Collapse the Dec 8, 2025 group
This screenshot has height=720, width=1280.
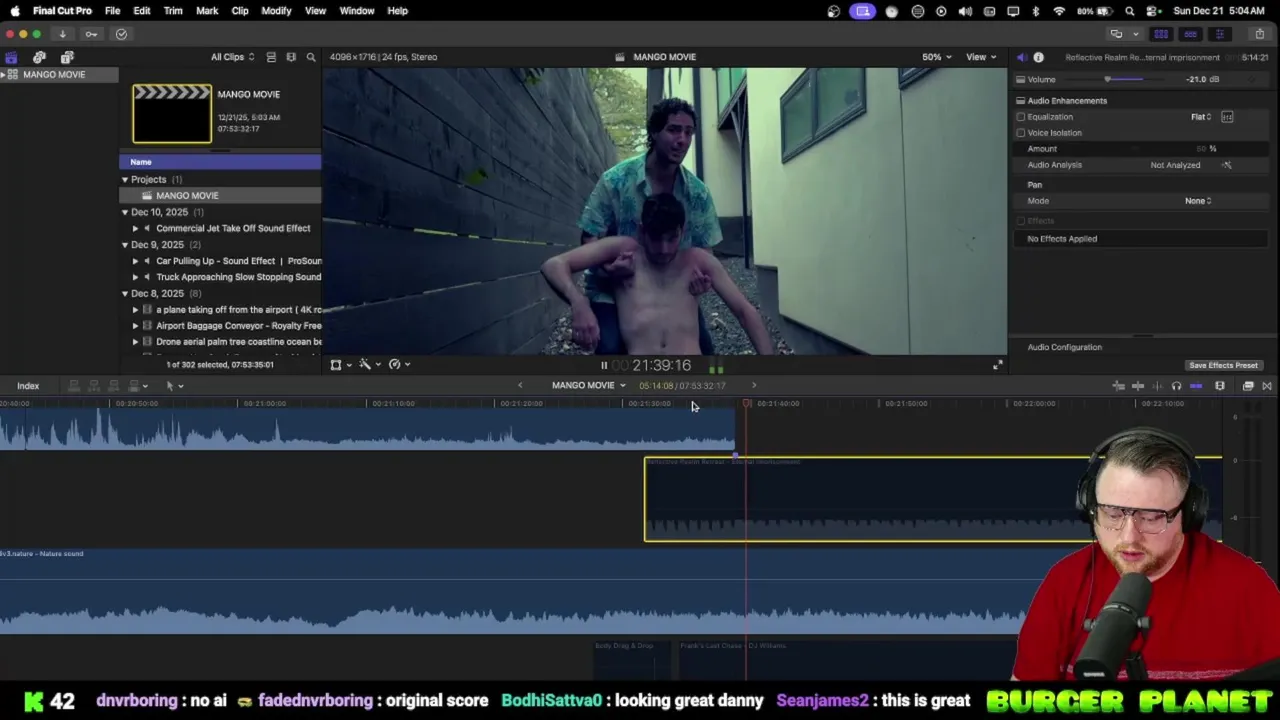125,294
